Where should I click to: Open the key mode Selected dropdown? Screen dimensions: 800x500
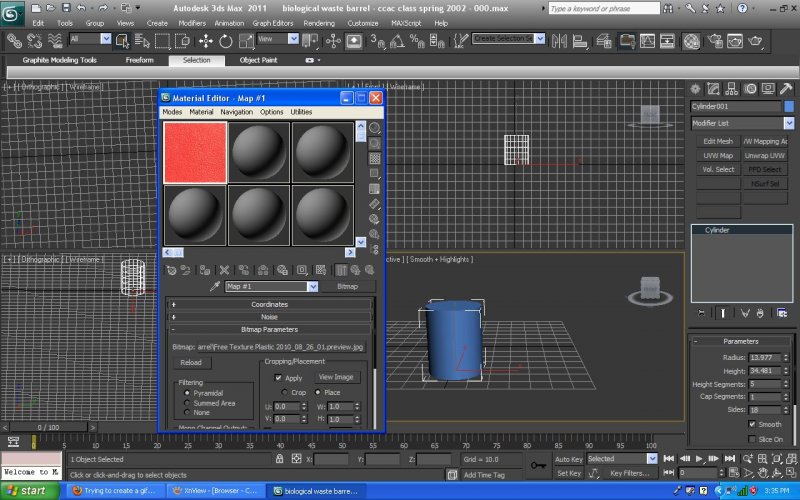point(652,459)
